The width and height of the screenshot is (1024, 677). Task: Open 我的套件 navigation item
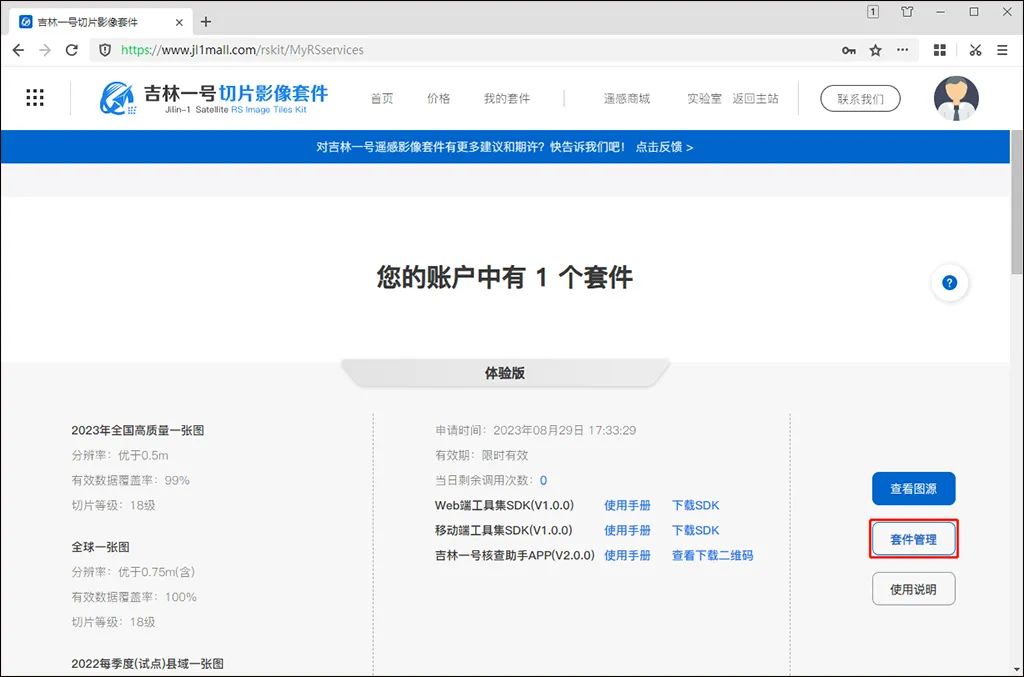[507, 99]
